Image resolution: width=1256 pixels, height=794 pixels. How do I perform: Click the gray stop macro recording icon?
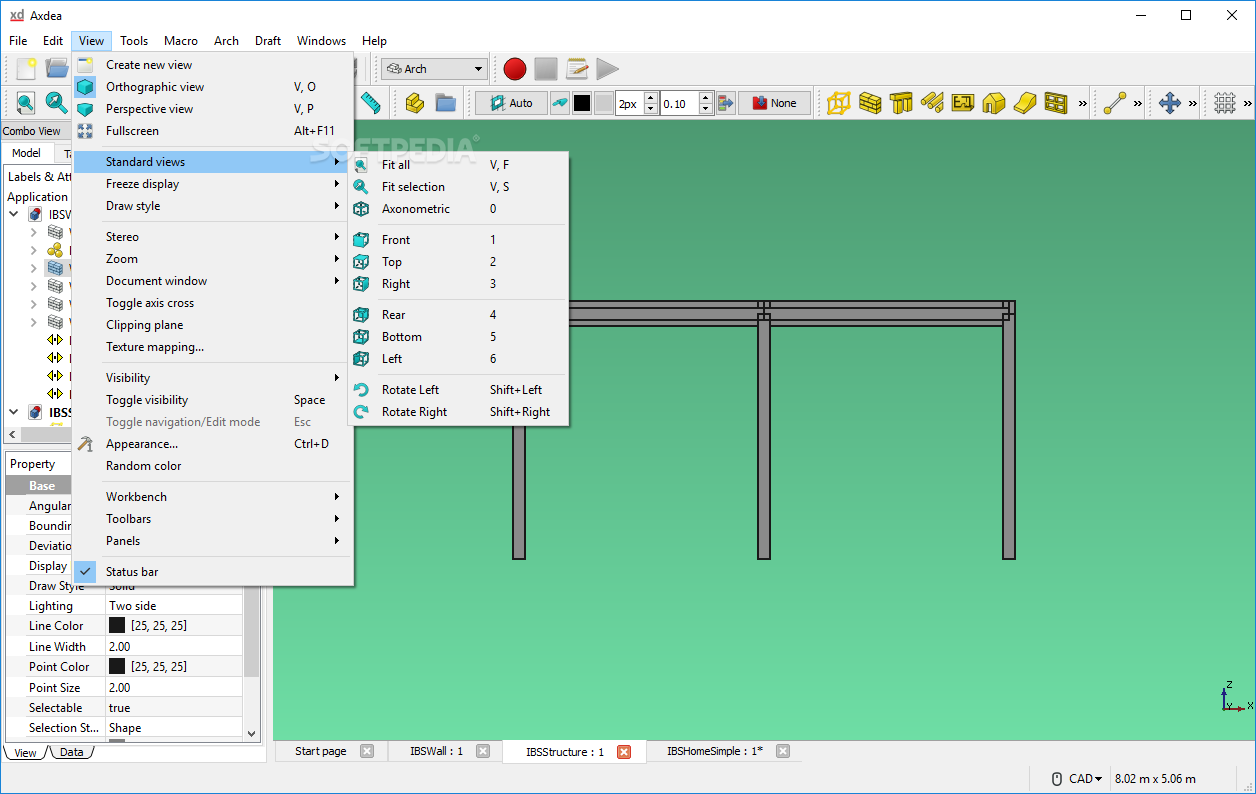(545, 69)
